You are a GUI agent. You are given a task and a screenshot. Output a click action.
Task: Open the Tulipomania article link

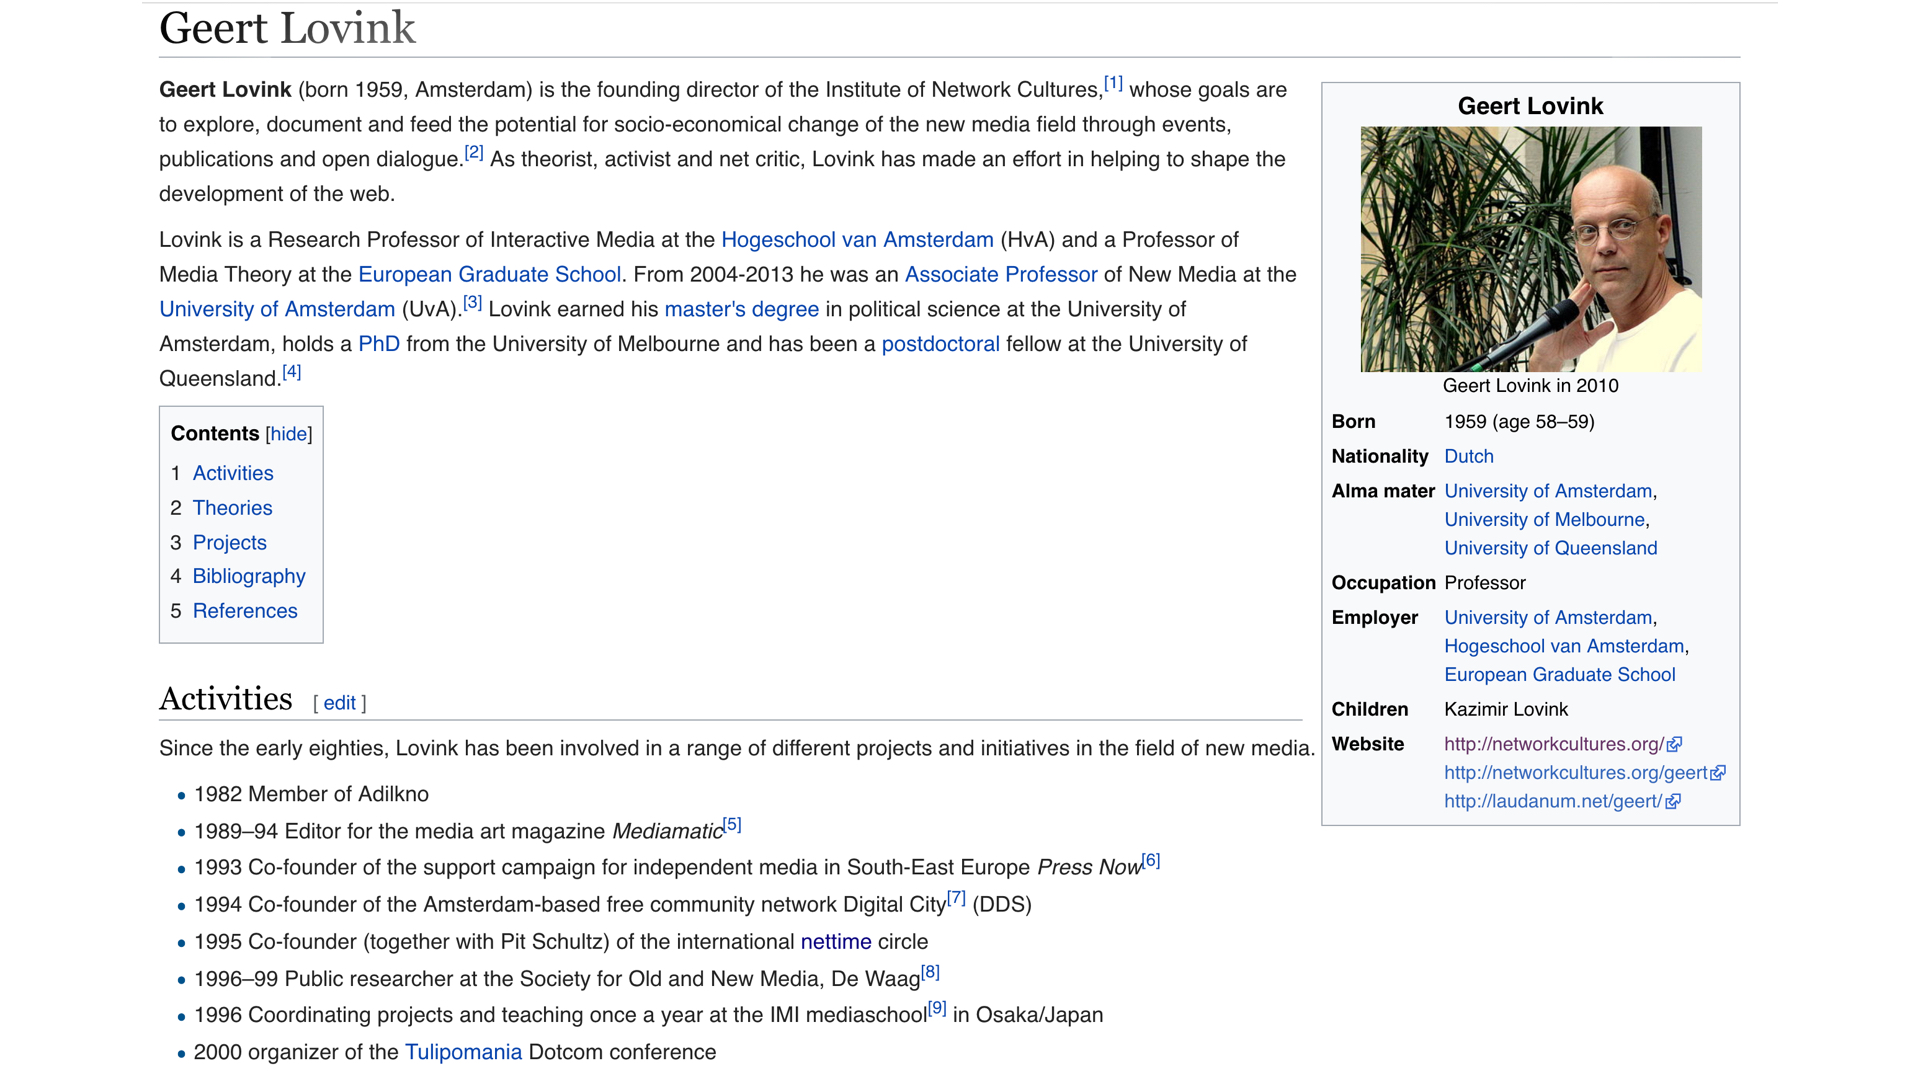[x=463, y=1052]
